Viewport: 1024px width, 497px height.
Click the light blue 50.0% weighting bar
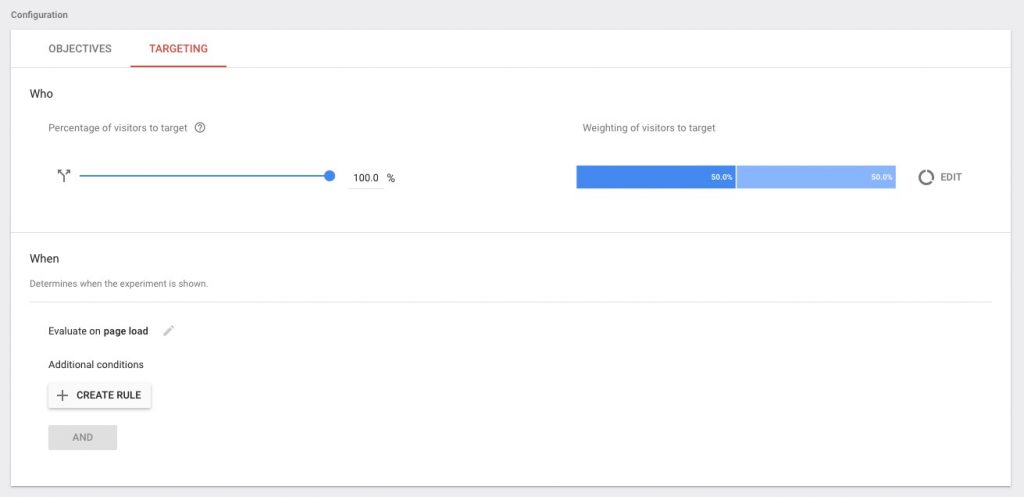[x=816, y=177]
